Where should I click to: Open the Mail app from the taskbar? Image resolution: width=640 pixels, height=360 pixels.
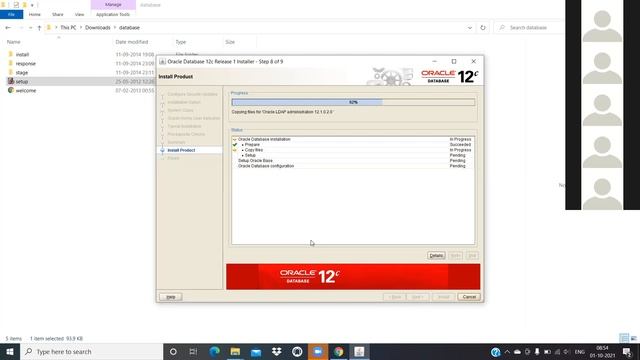click(x=256, y=351)
